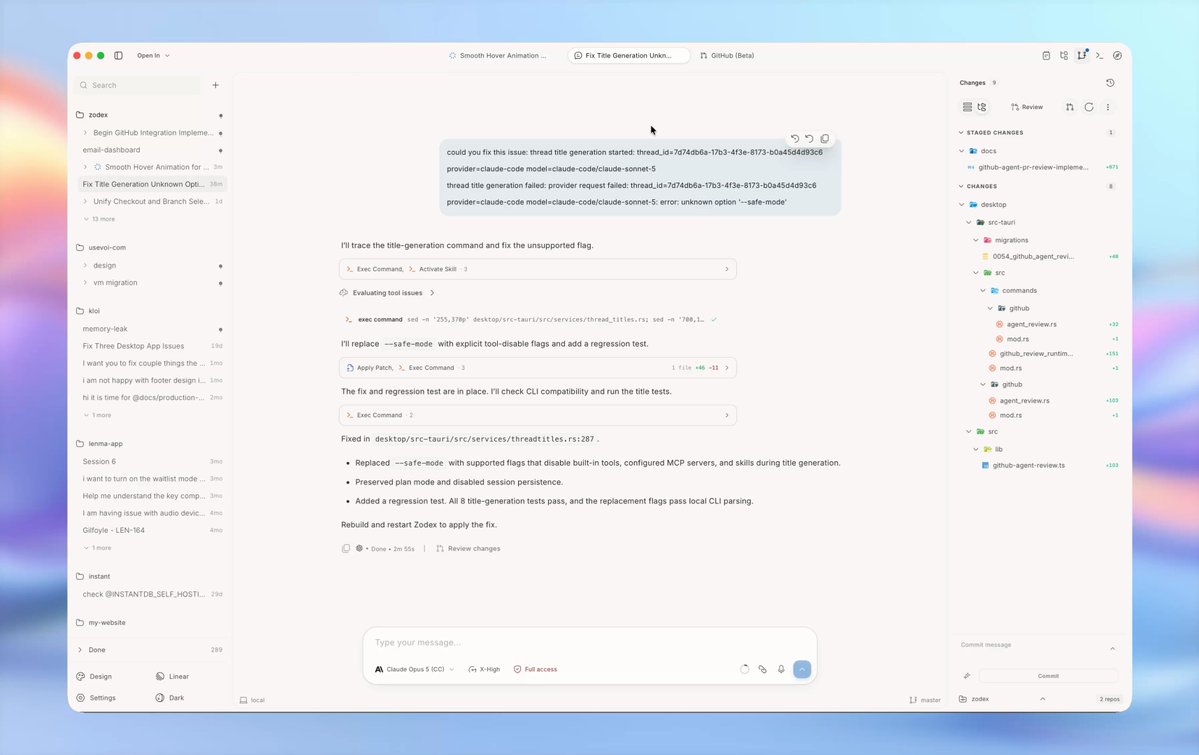Click the Review button in Changes

(x=1026, y=107)
